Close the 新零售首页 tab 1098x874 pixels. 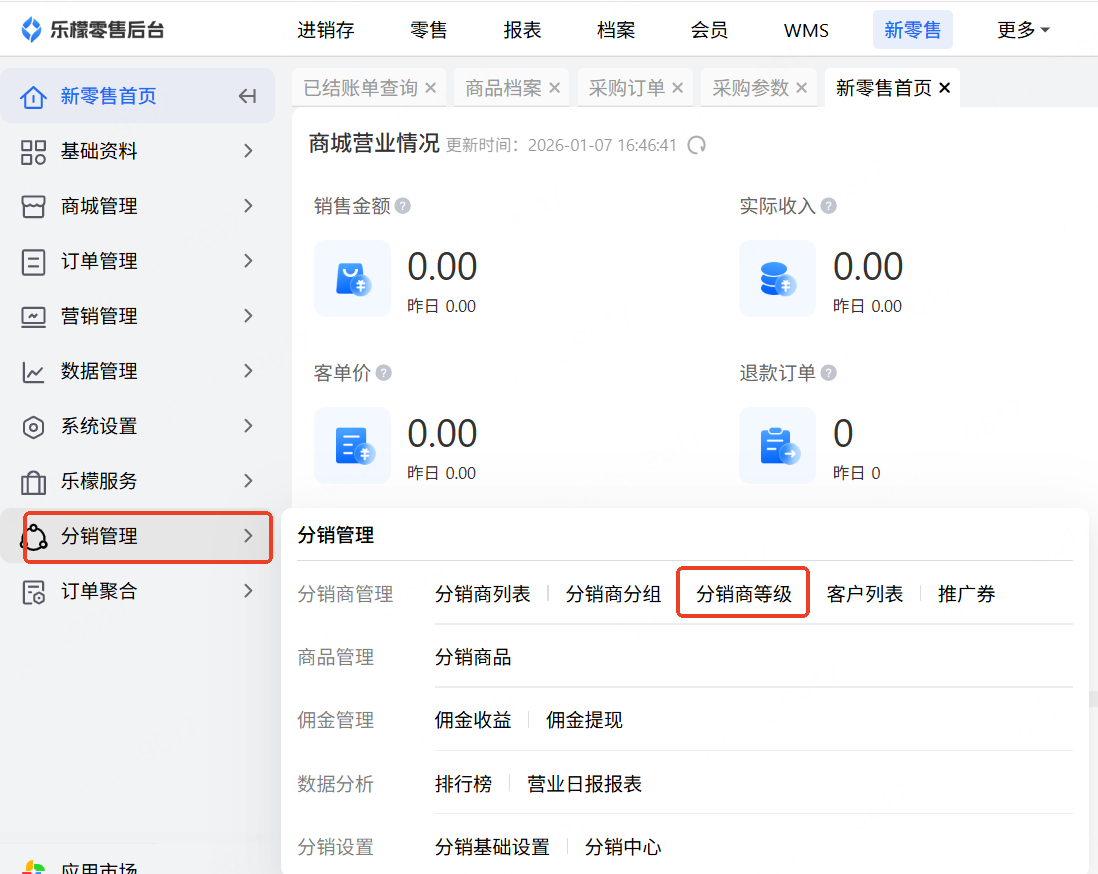(x=945, y=88)
